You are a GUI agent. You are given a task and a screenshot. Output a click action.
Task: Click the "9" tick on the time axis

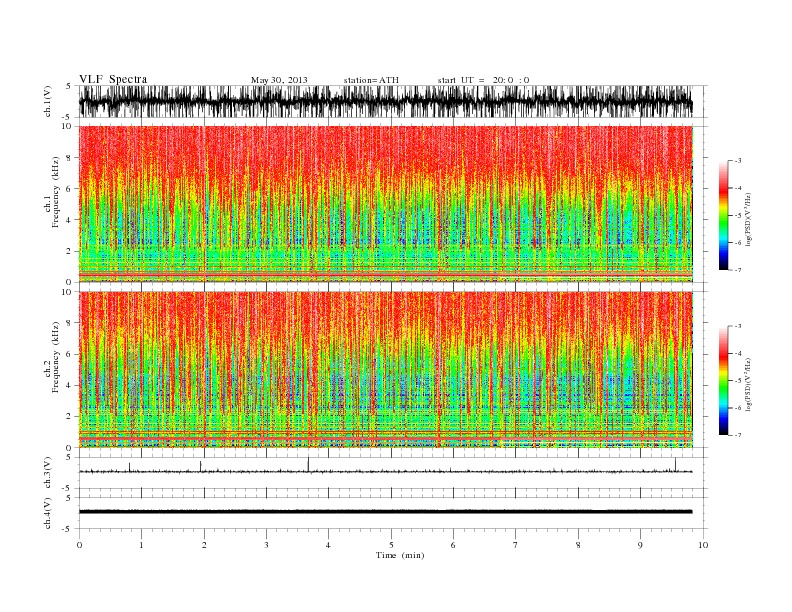pyautogui.click(x=640, y=545)
